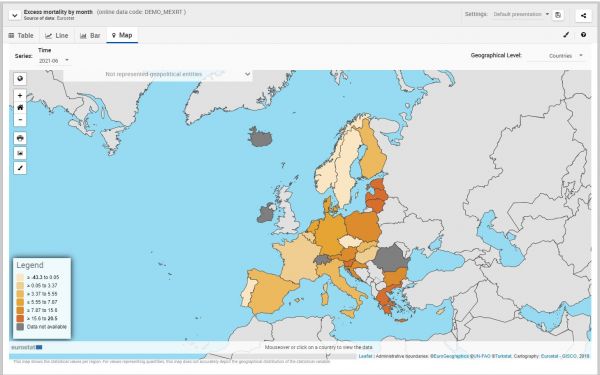Click the Leaflet attribution link

pos(365,356)
